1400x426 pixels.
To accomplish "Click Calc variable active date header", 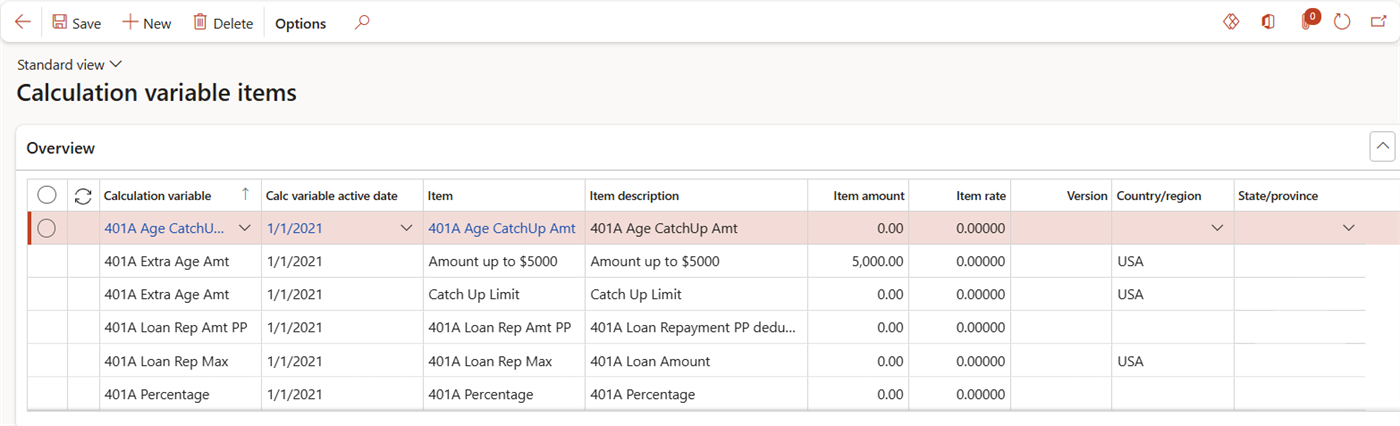I will coord(342,196).
